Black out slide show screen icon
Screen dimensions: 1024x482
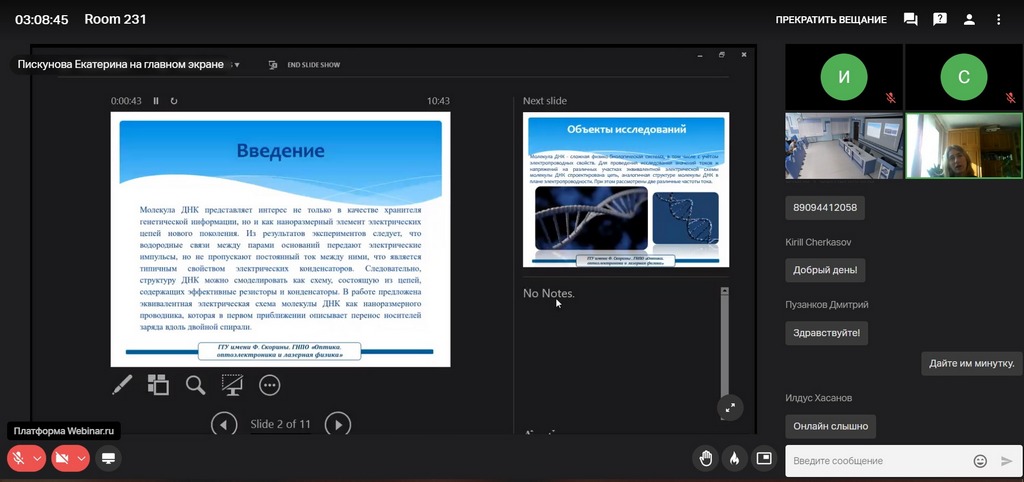click(x=232, y=385)
